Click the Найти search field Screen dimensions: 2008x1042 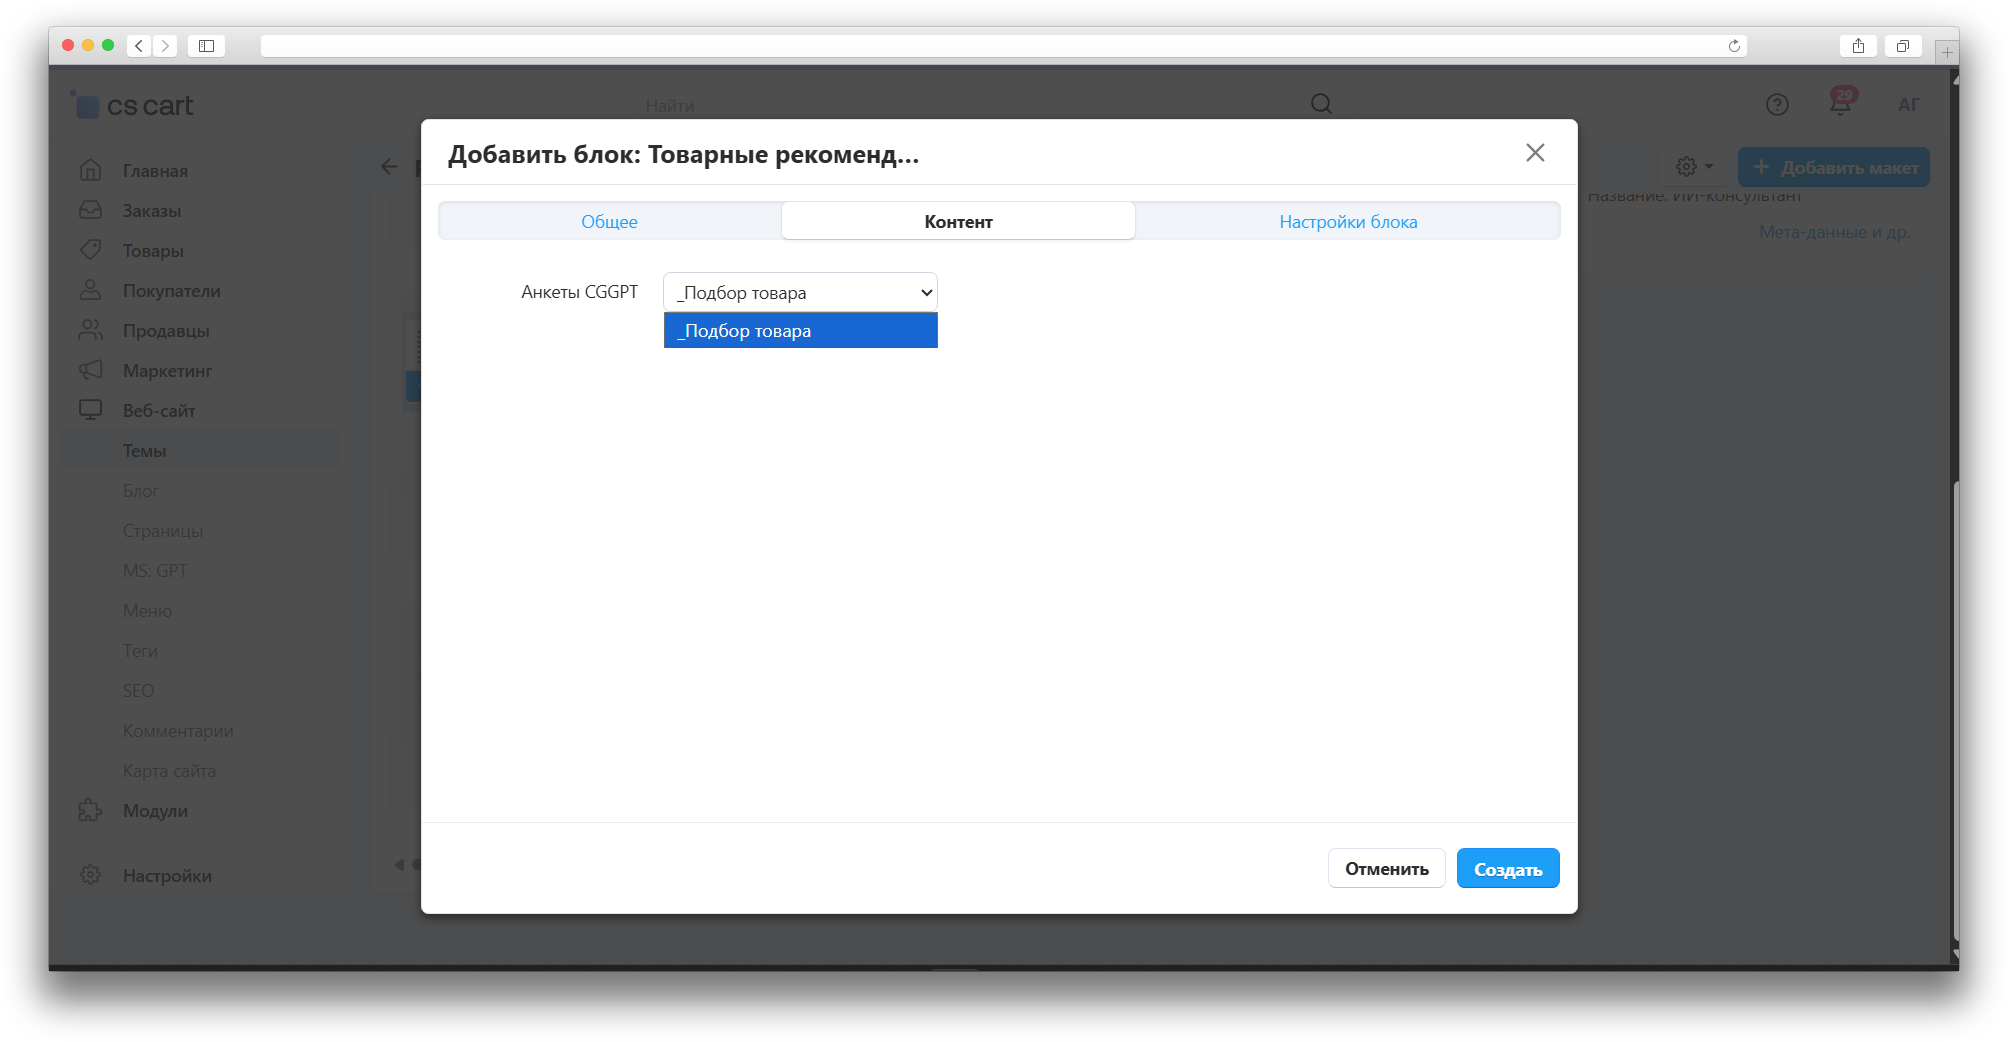[x=970, y=105]
